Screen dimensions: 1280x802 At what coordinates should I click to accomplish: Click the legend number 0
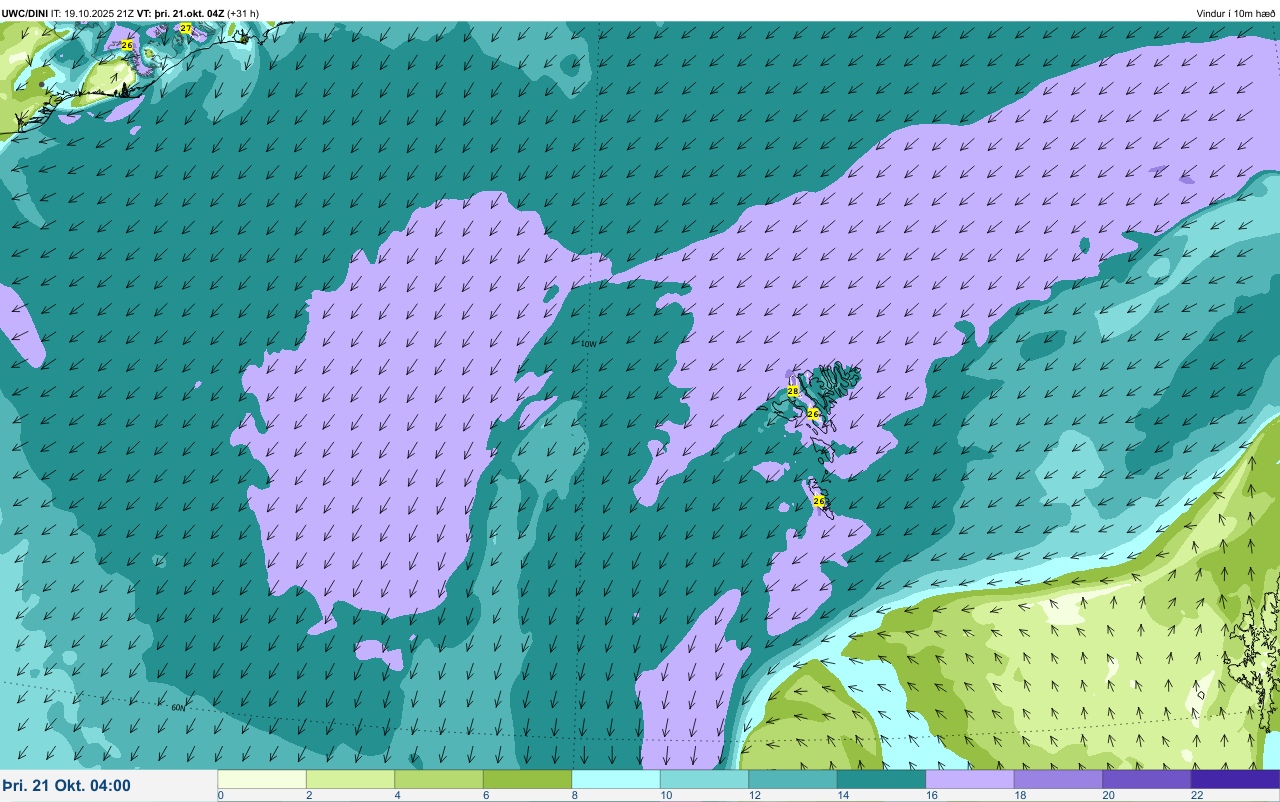click(220, 795)
